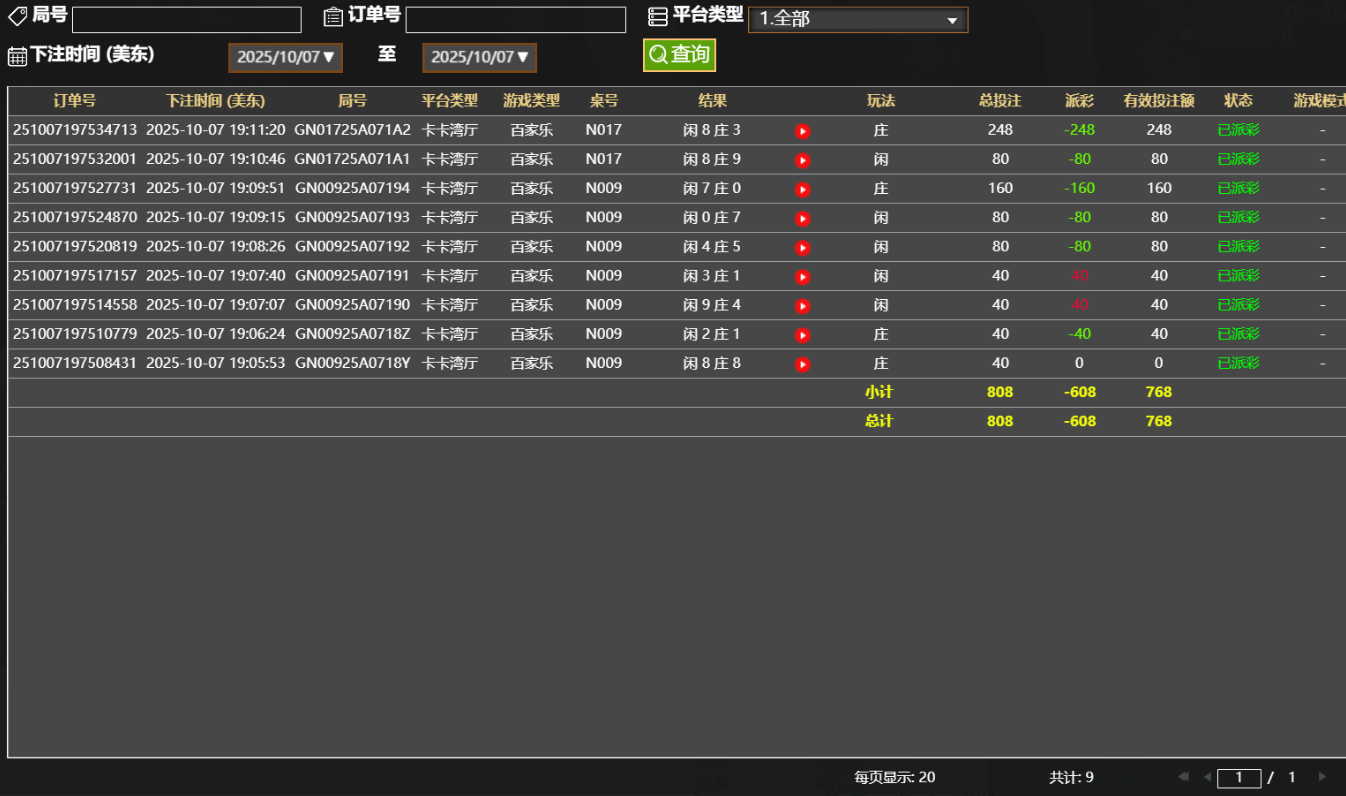Click inside the 局号 input box
The height and width of the screenshot is (796, 1346).
coord(186,19)
